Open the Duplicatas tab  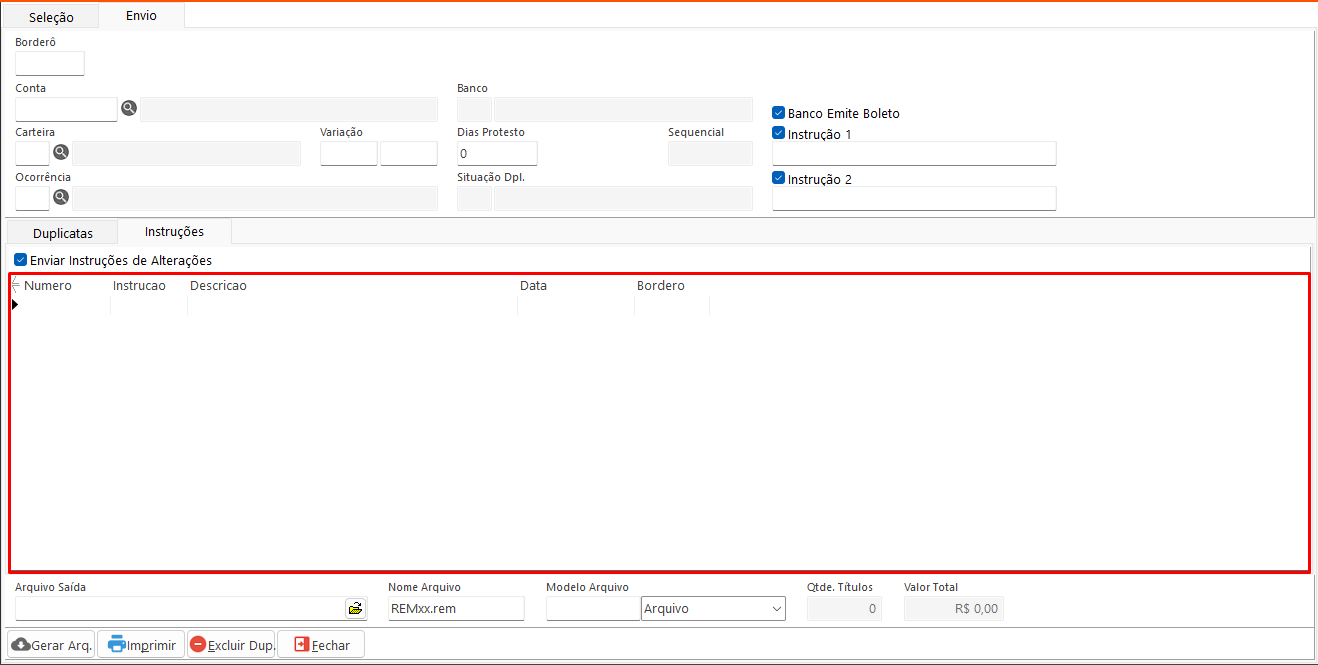tap(62, 233)
